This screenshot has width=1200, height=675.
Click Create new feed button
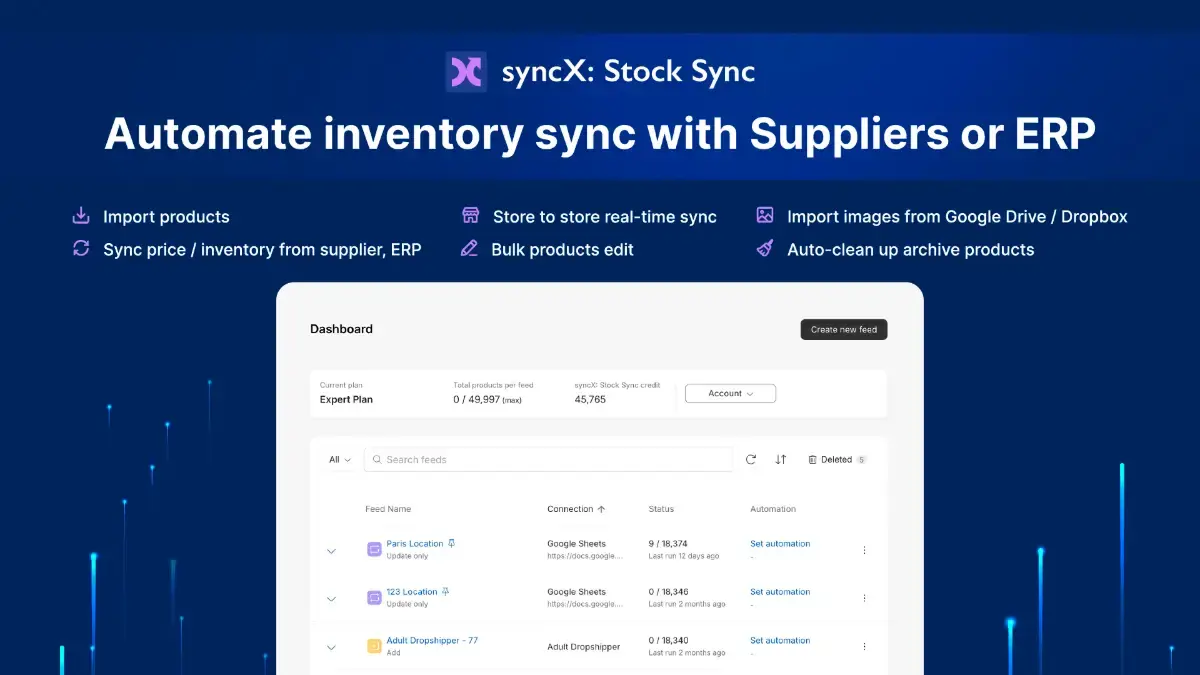click(844, 329)
